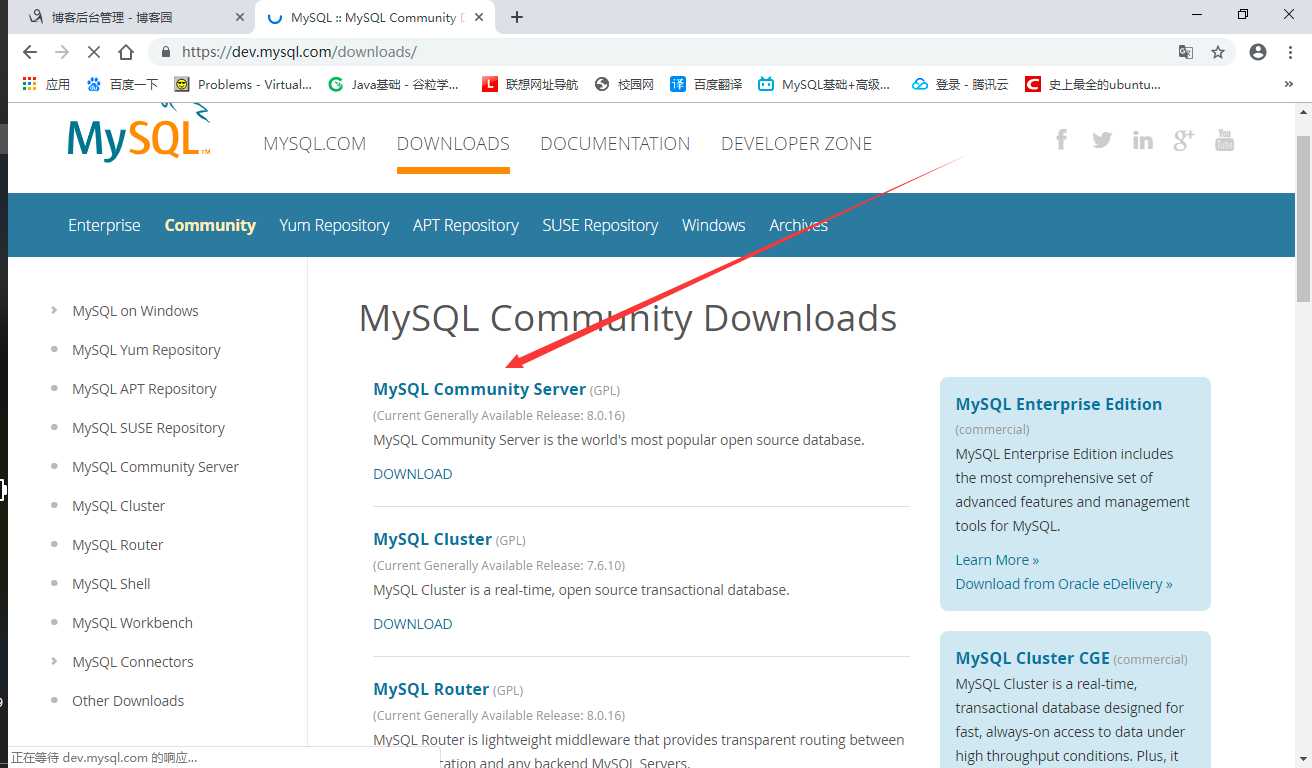The image size is (1312, 768).
Task: Select DOWNLOADS in the top navigation
Action: [x=453, y=143]
